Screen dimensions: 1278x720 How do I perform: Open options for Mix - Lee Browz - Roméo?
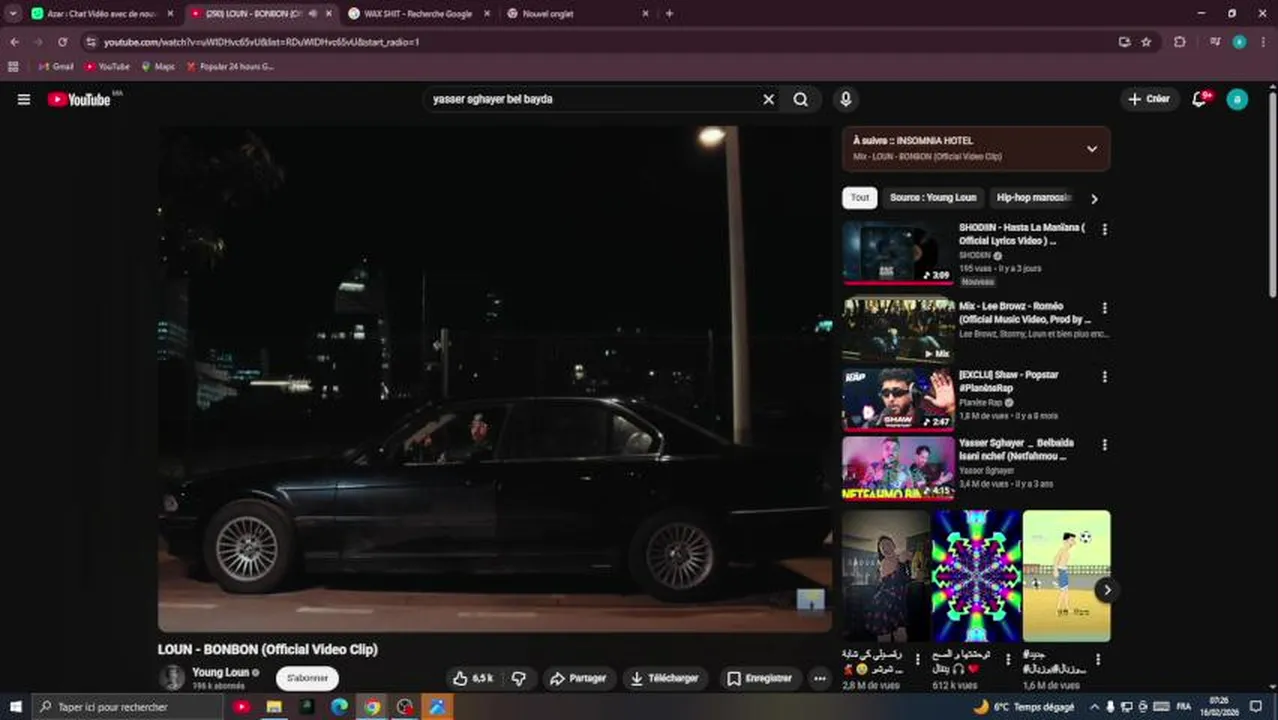click(1105, 308)
